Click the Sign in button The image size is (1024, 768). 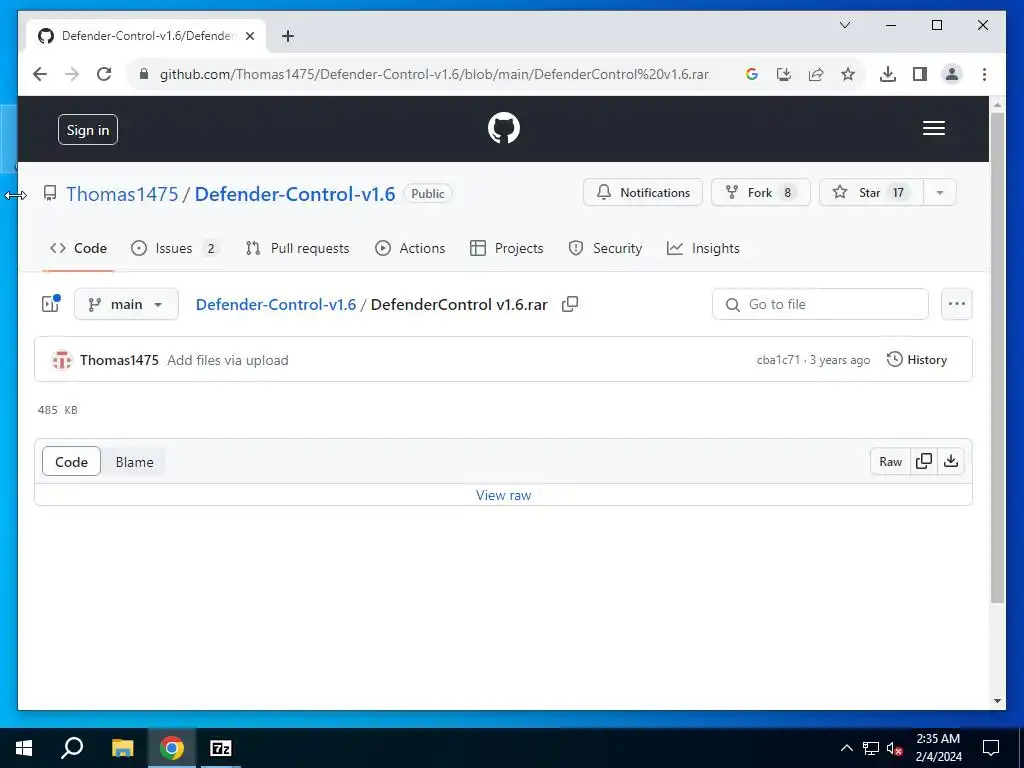88,130
